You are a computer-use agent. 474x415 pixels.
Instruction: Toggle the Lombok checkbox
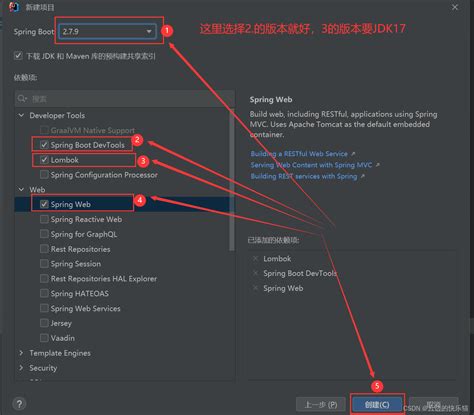(44, 160)
